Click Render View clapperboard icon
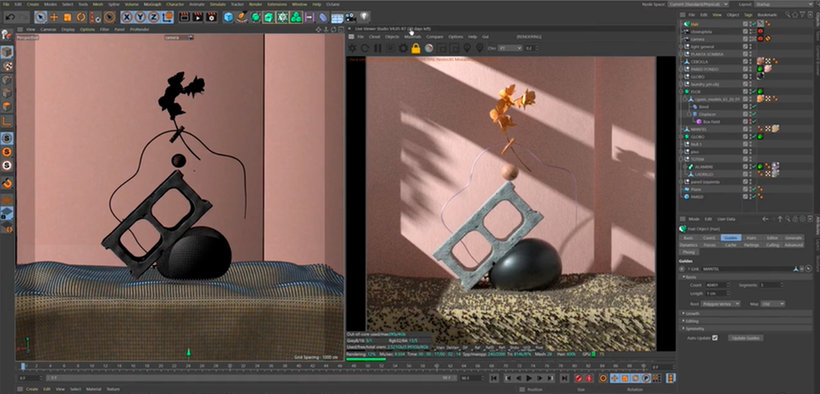The image size is (820, 394). click(184, 17)
